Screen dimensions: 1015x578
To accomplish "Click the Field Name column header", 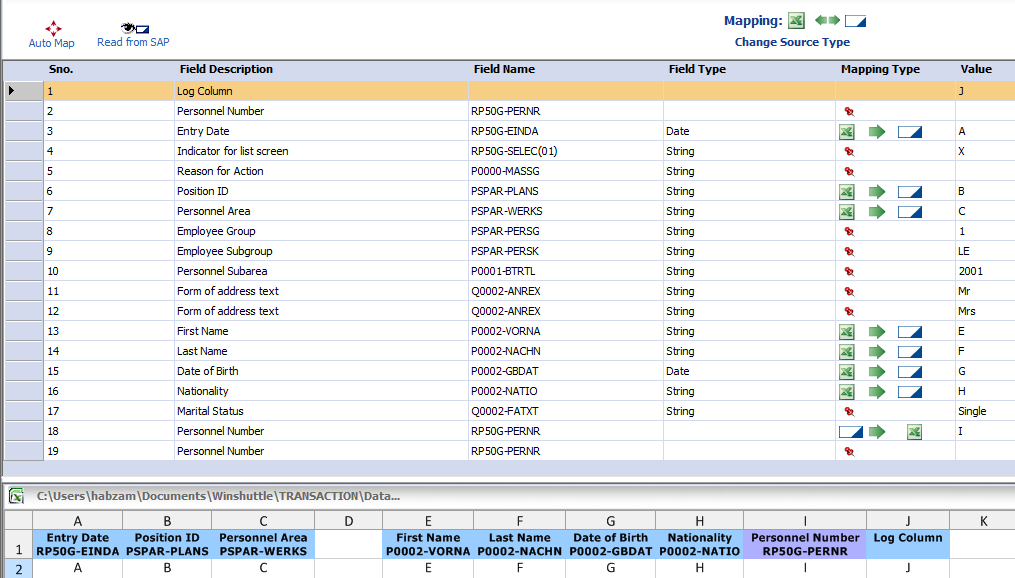I will coord(504,69).
